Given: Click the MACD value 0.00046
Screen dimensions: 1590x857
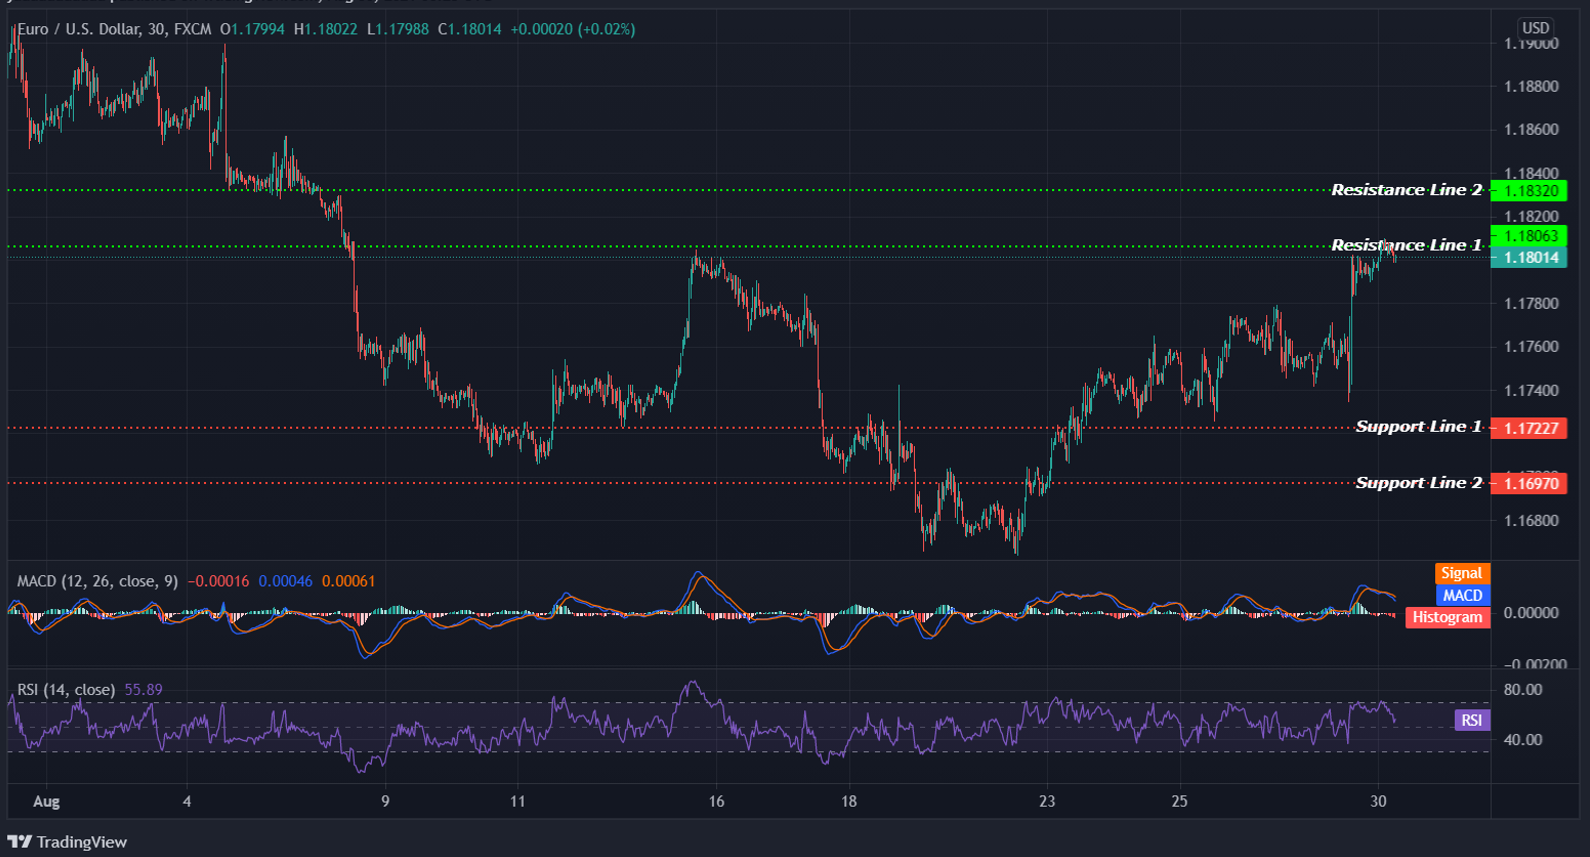Looking at the screenshot, I should pos(285,581).
